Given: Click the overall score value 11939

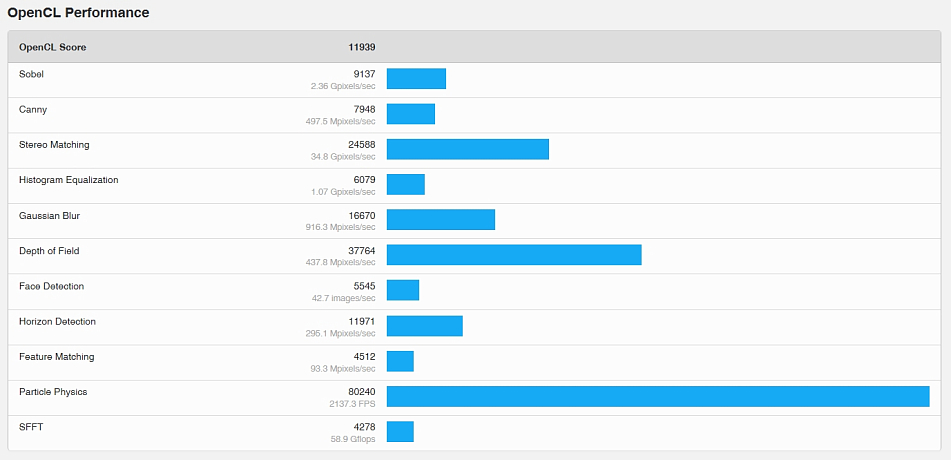Looking at the screenshot, I should [x=361, y=47].
